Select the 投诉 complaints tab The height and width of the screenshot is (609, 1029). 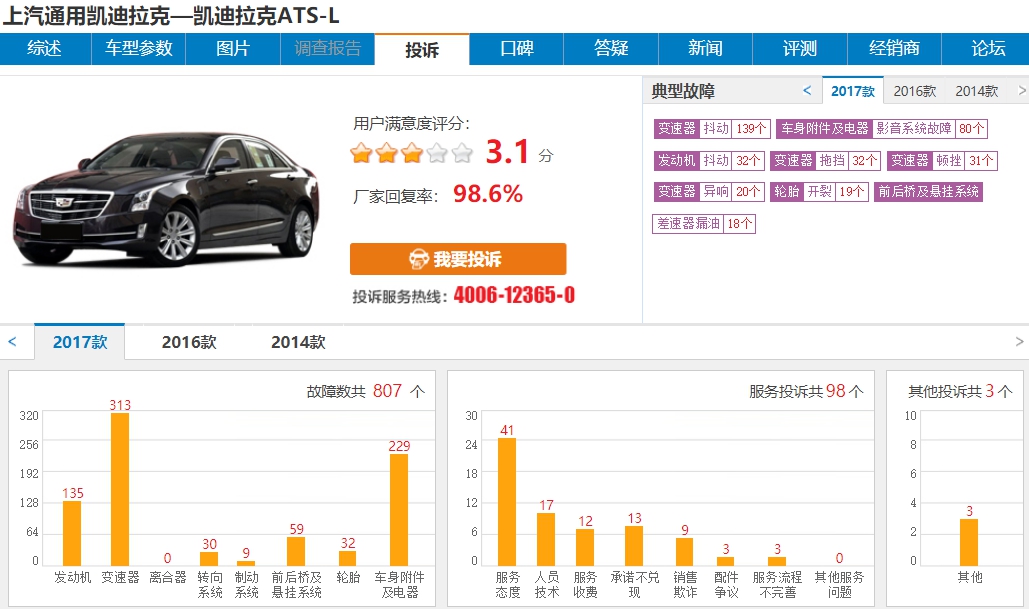click(422, 49)
